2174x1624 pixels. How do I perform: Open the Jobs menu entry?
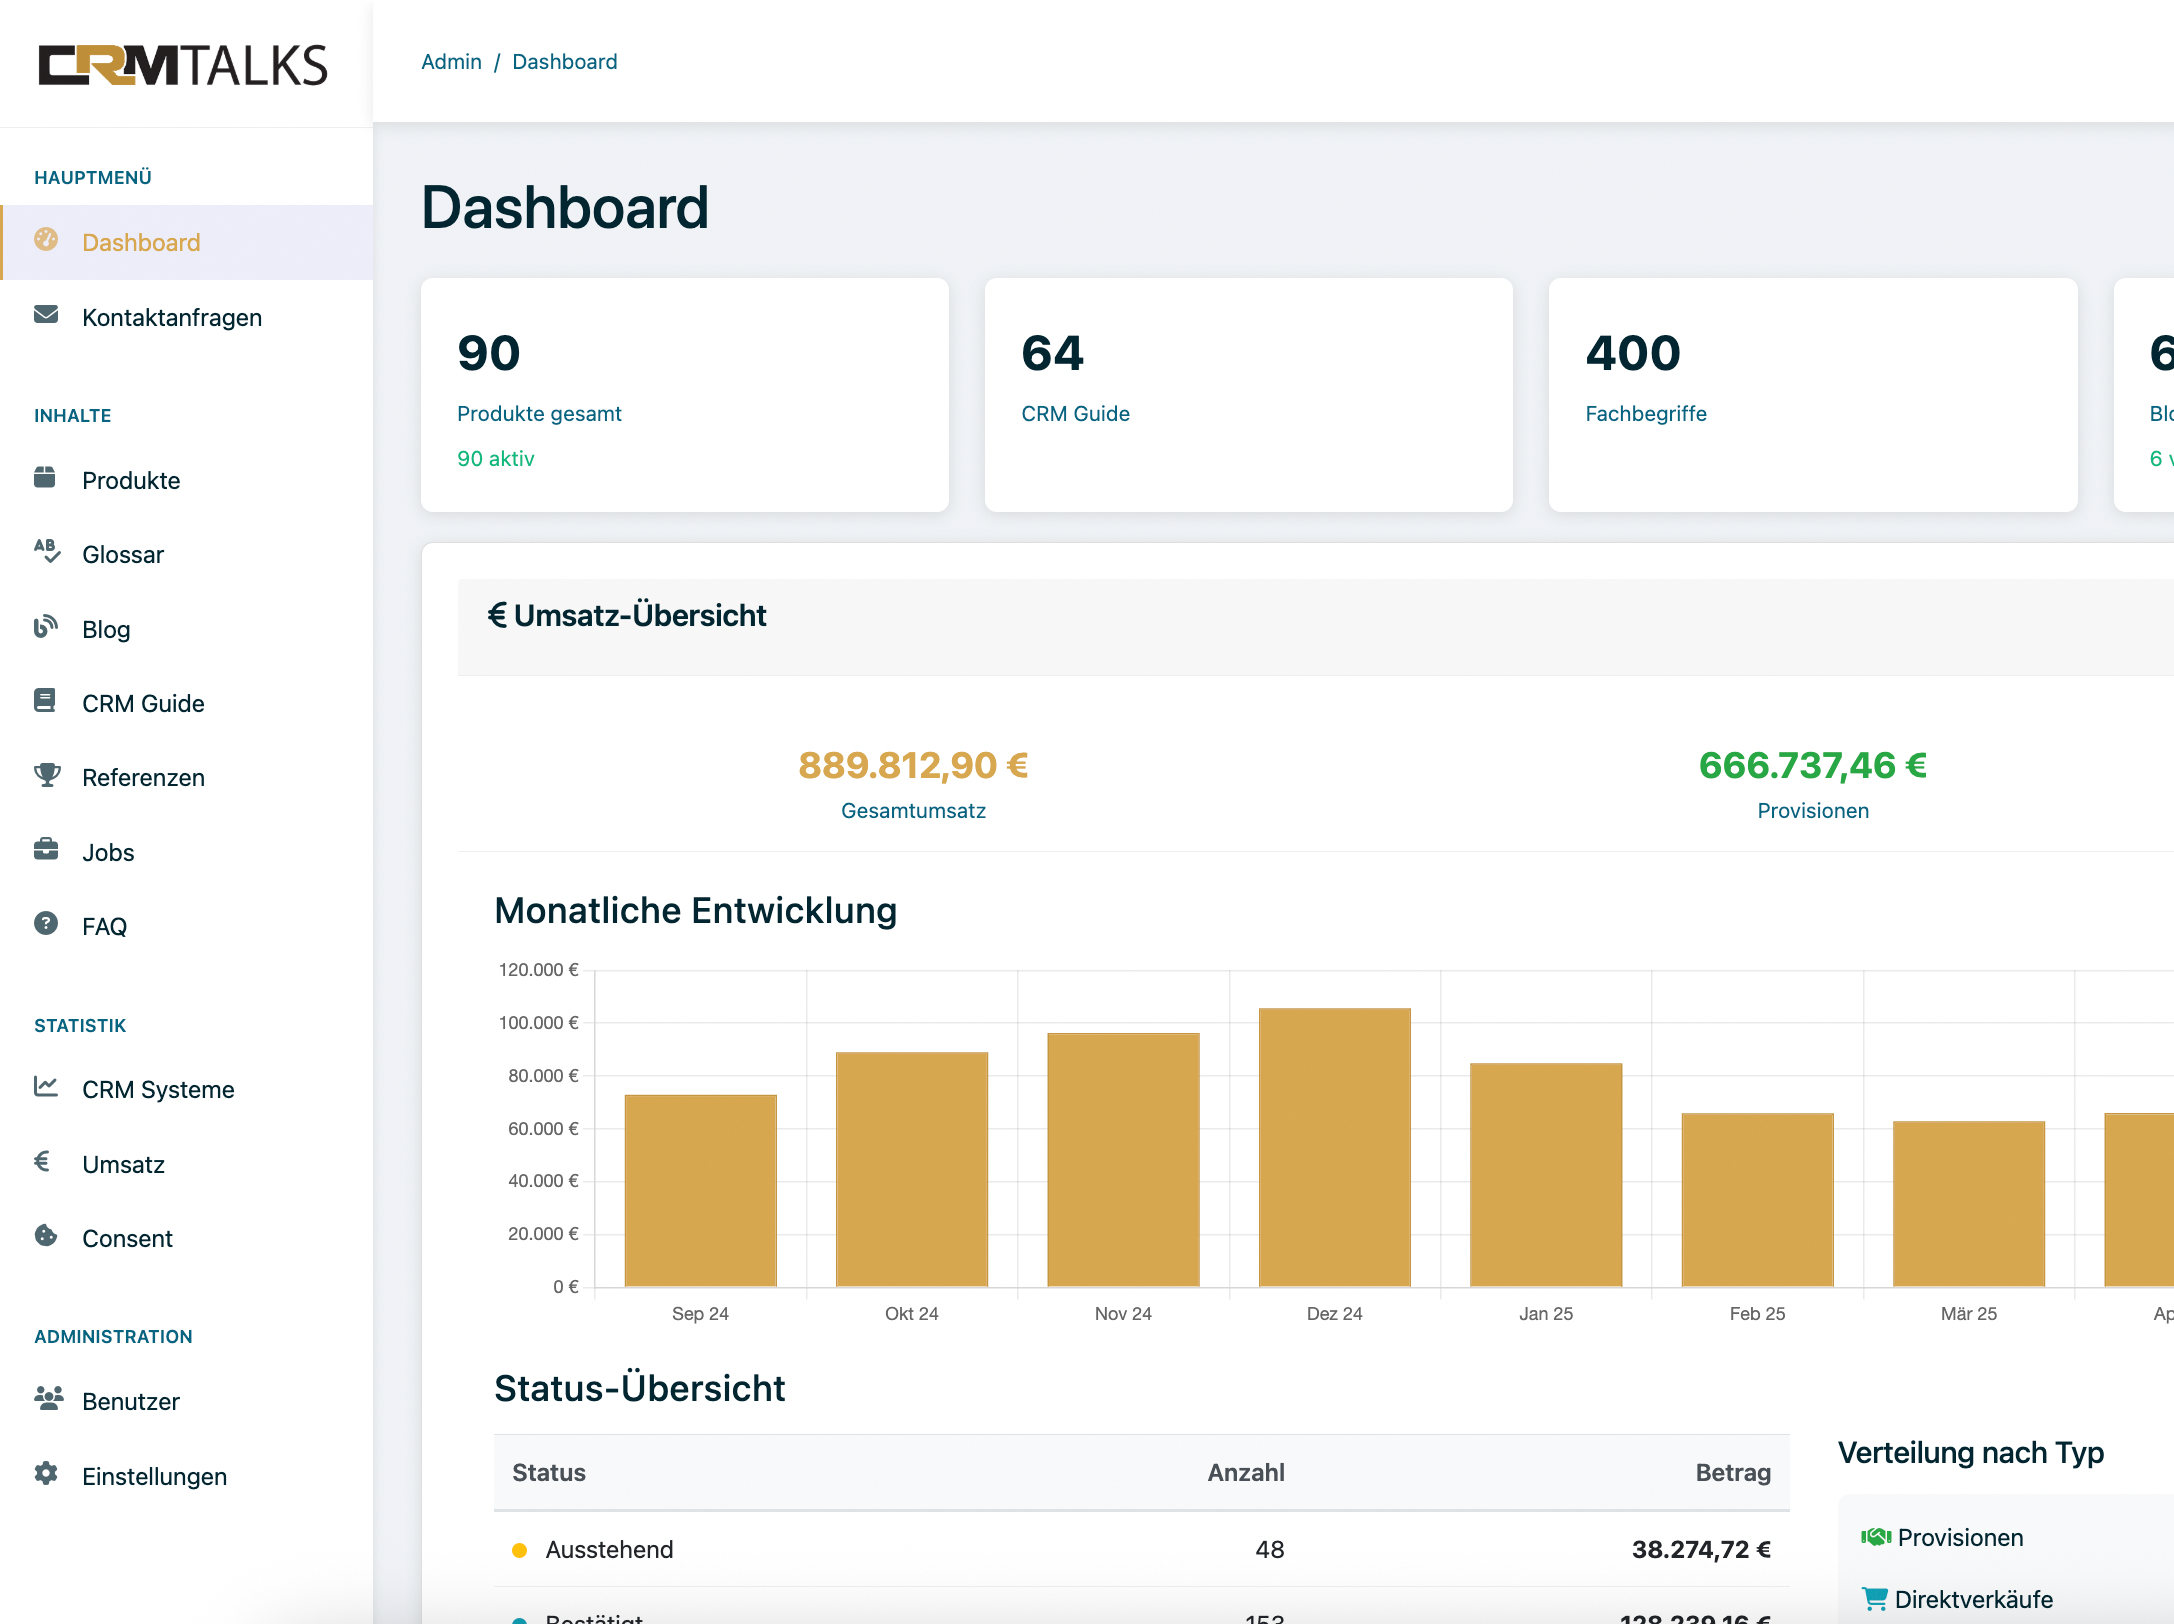coord(187,852)
